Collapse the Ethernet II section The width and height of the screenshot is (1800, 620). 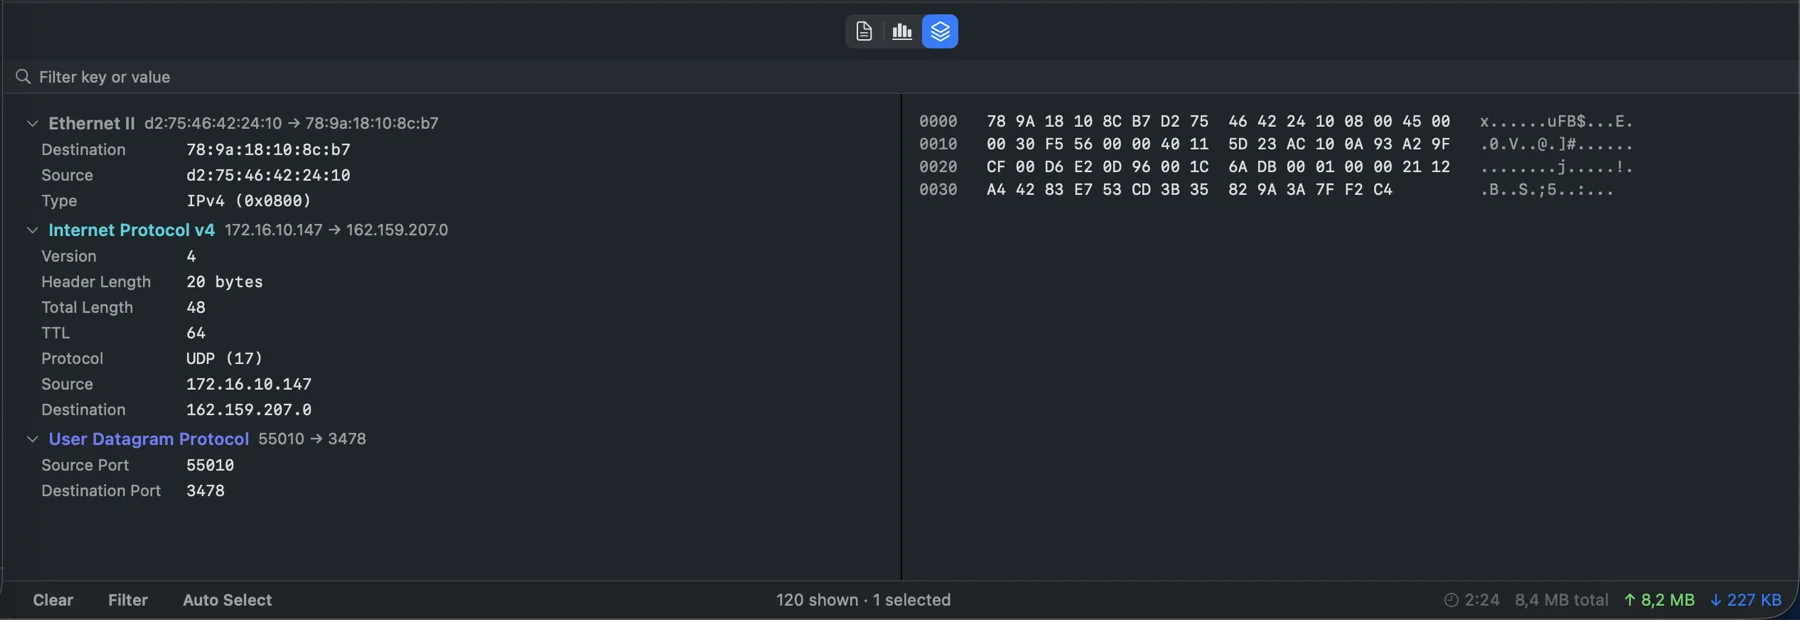coord(32,123)
